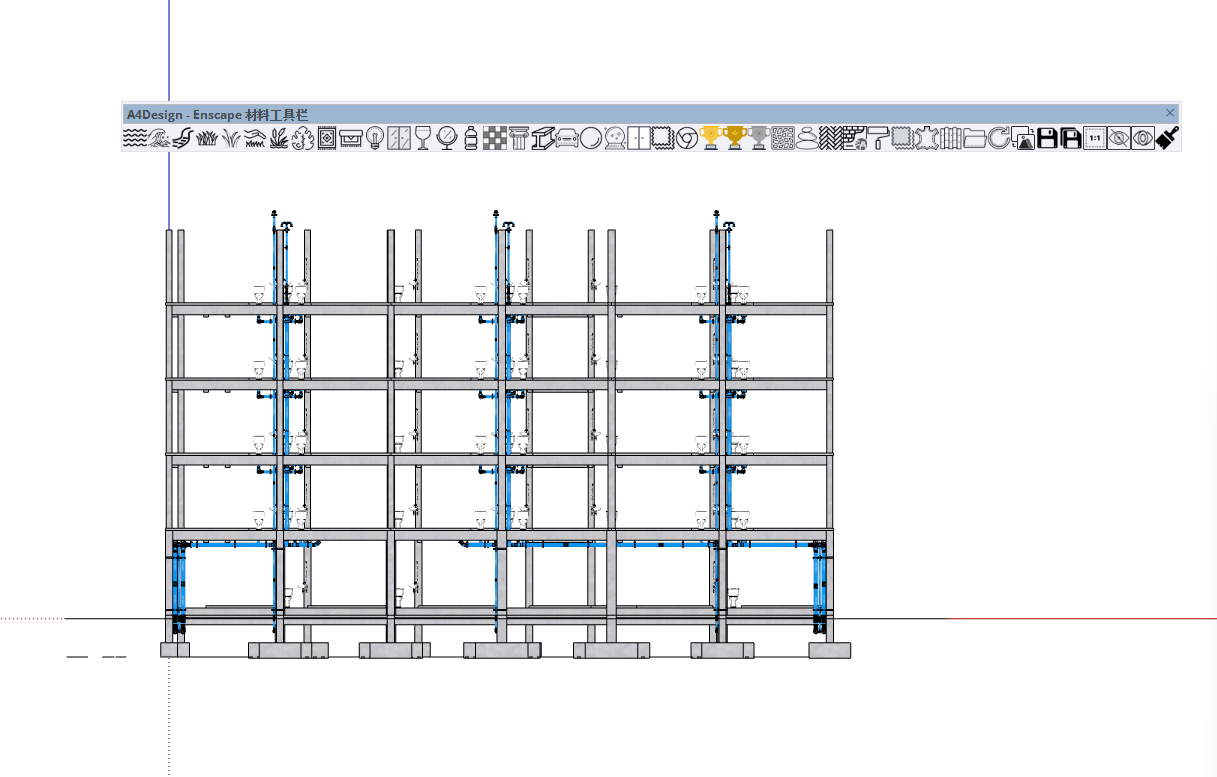Toggle the 1:1 scale icon

pos(1095,138)
